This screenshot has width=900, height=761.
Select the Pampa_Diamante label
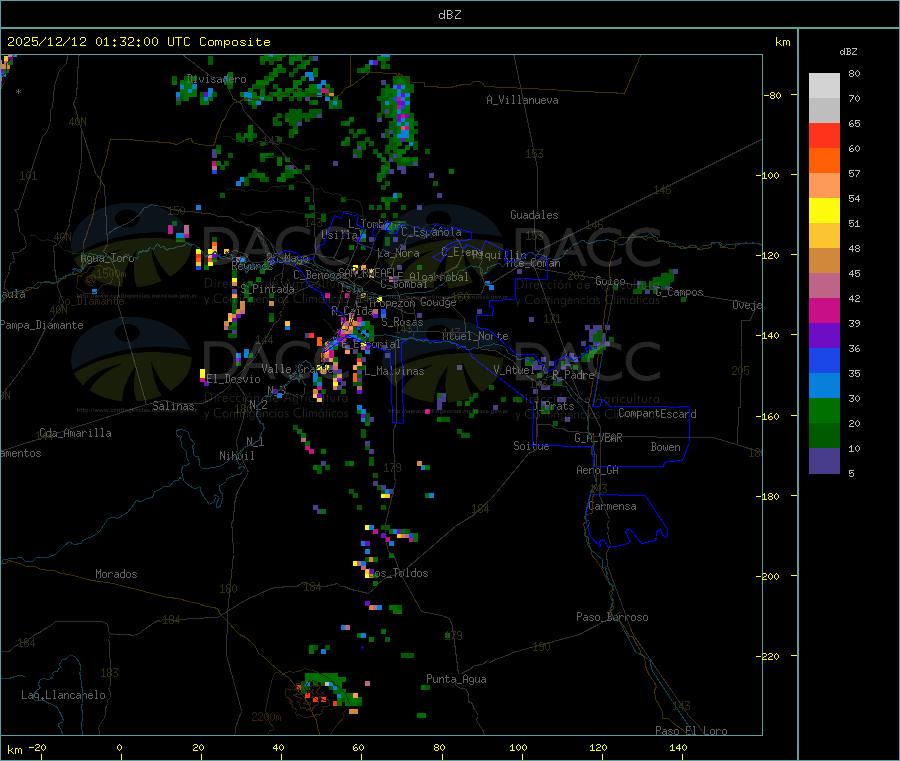coord(42,325)
